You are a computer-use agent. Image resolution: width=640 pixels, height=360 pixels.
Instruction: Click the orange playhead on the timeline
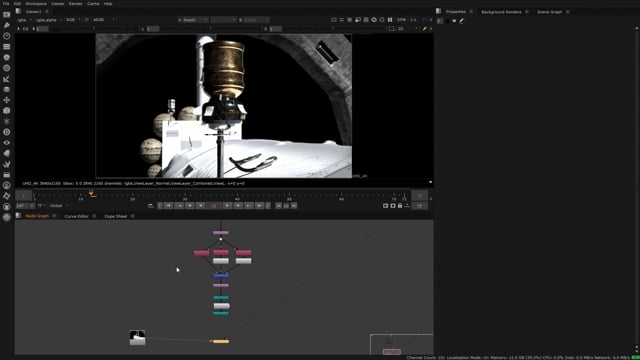91,194
